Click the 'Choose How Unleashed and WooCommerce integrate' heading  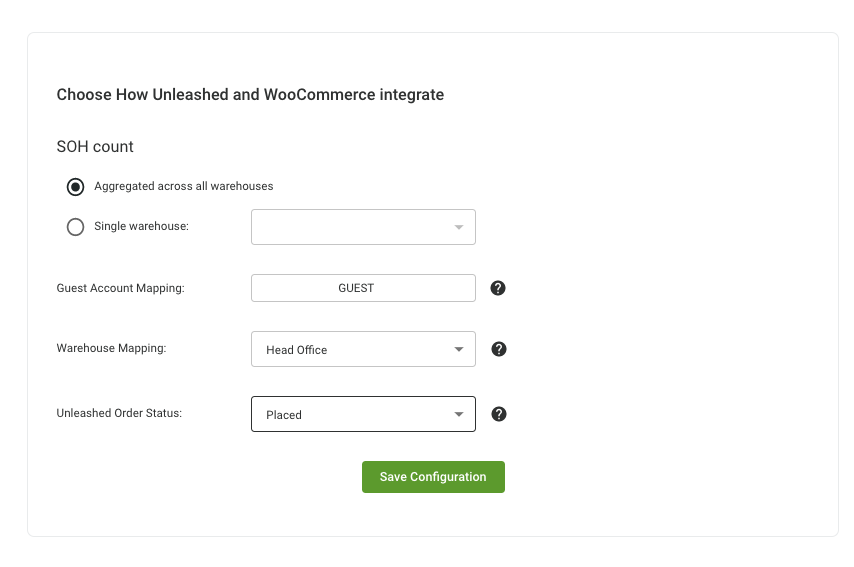250,95
